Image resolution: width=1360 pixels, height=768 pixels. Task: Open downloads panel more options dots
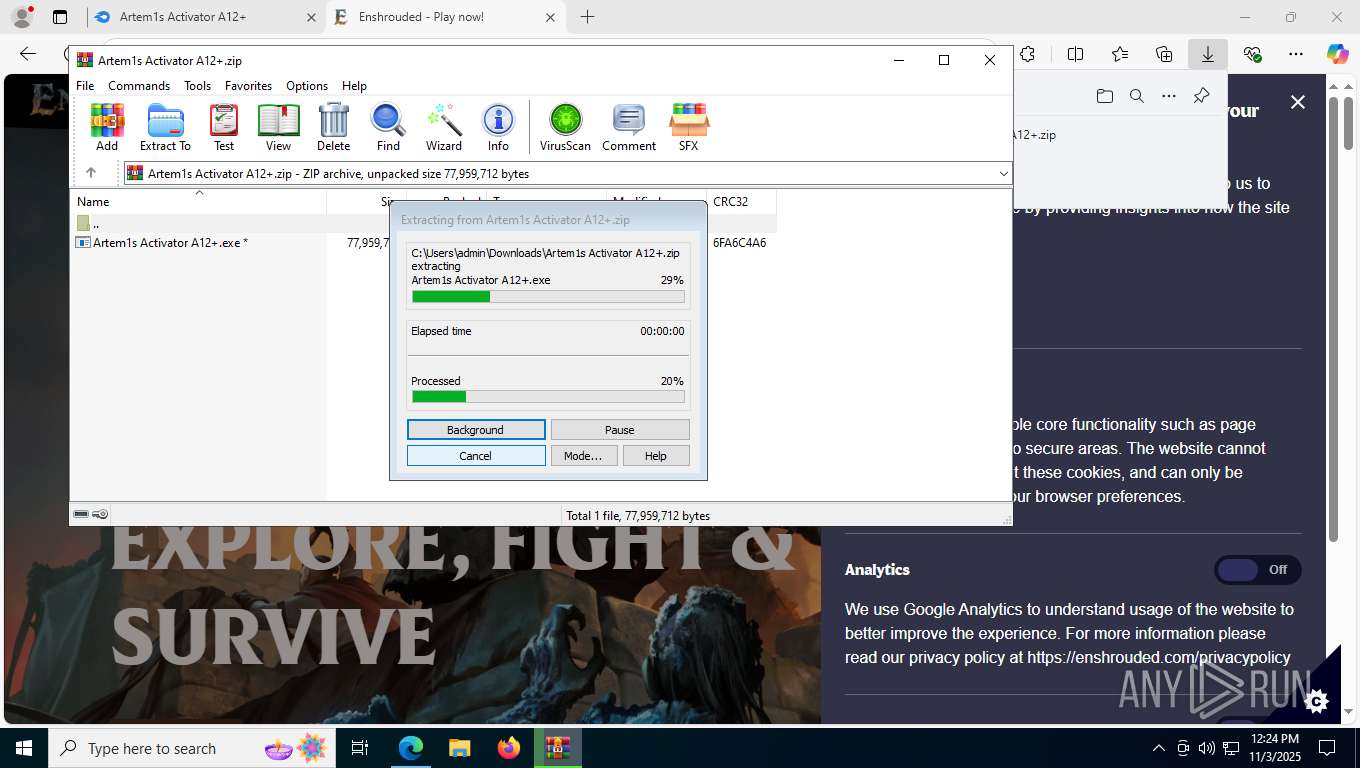tap(1169, 96)
